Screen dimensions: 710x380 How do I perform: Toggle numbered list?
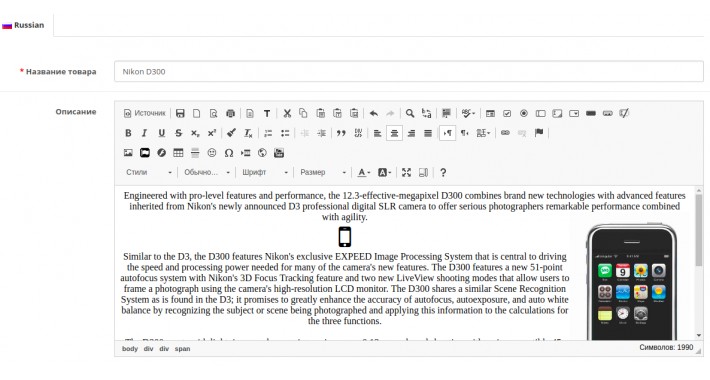268,133
